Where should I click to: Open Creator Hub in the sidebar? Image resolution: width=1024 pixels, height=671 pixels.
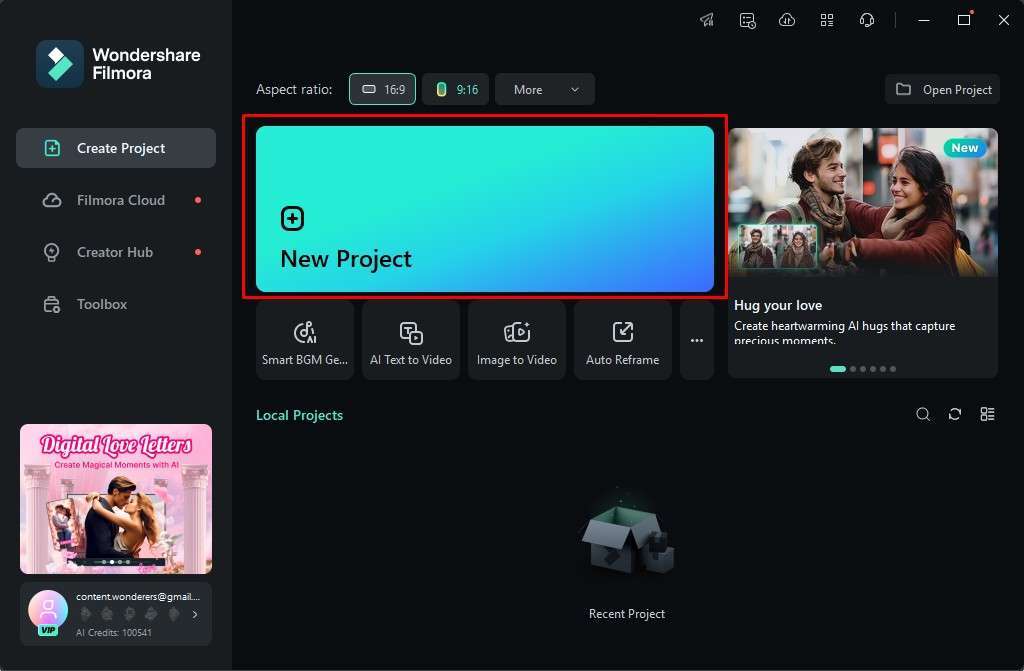pos(116,252)
